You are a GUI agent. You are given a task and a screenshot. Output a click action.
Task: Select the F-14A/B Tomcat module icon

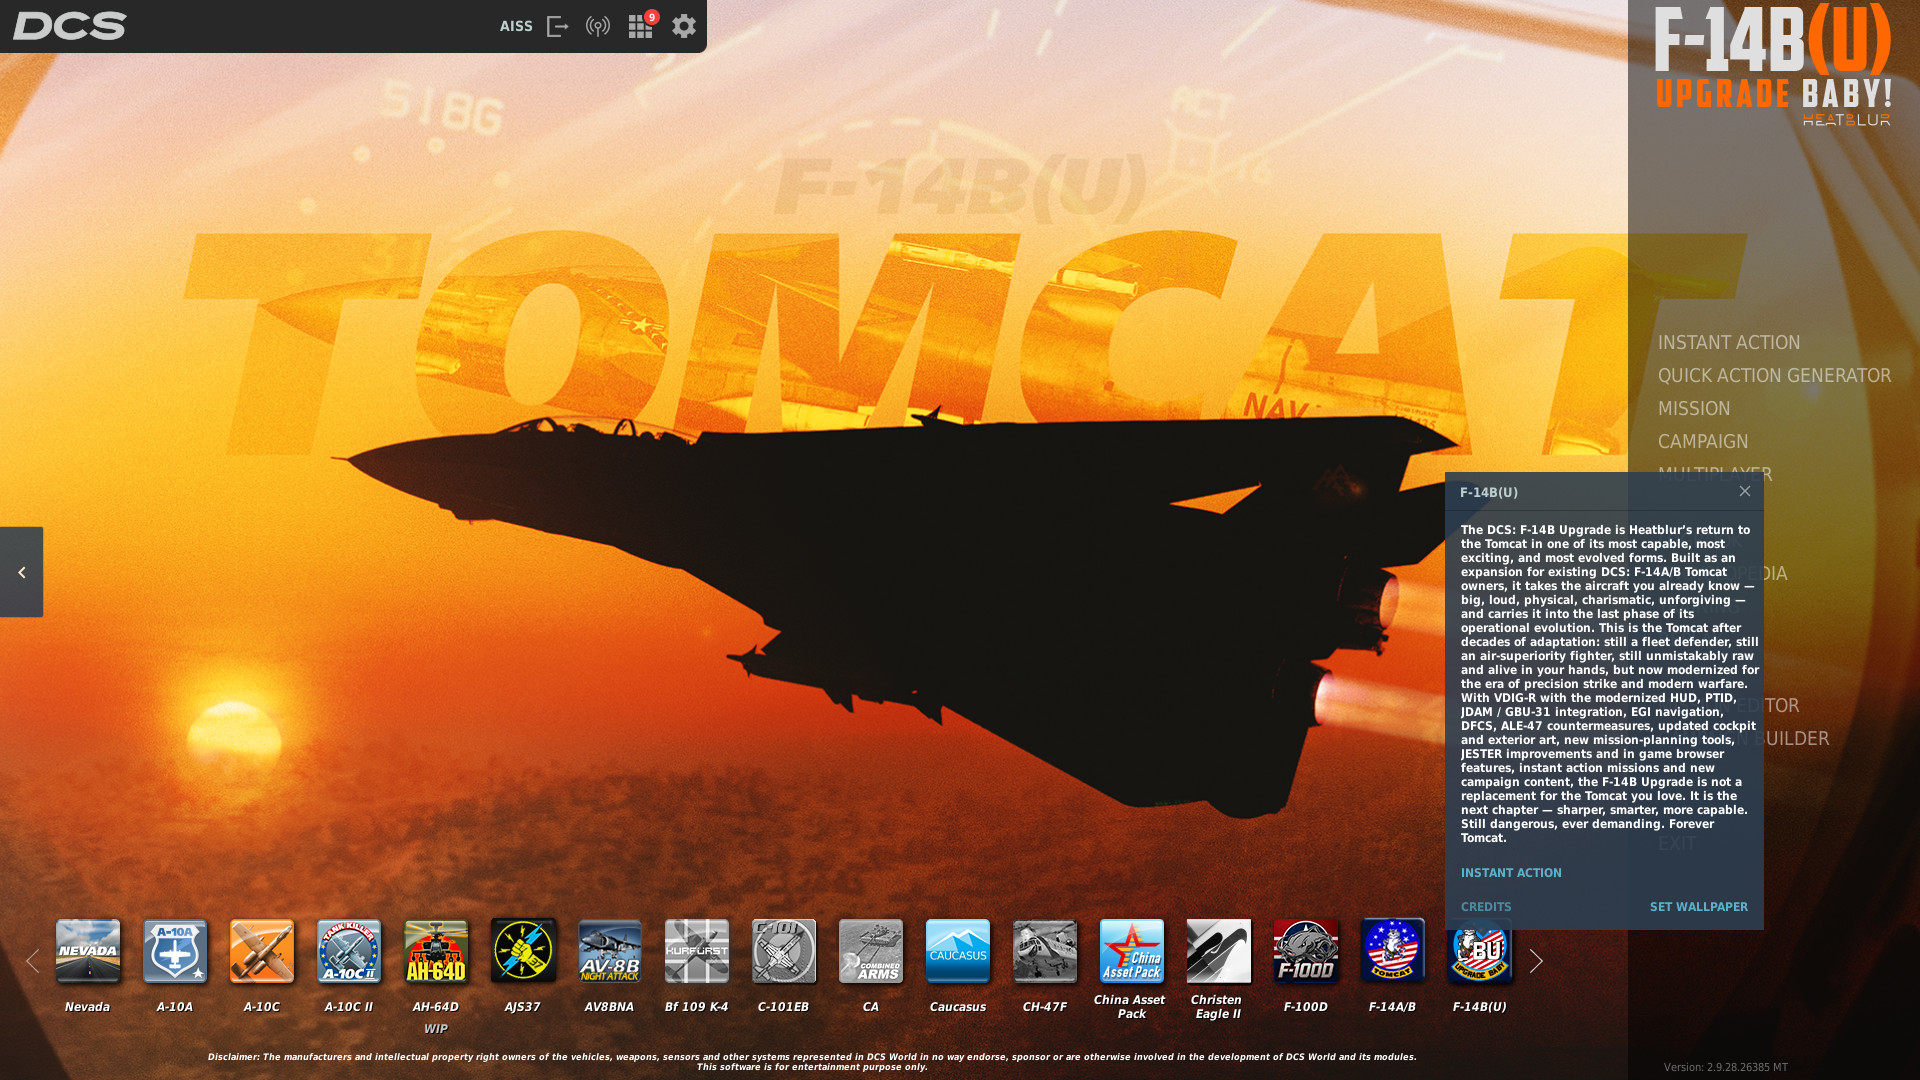[x=1393, y=951]
